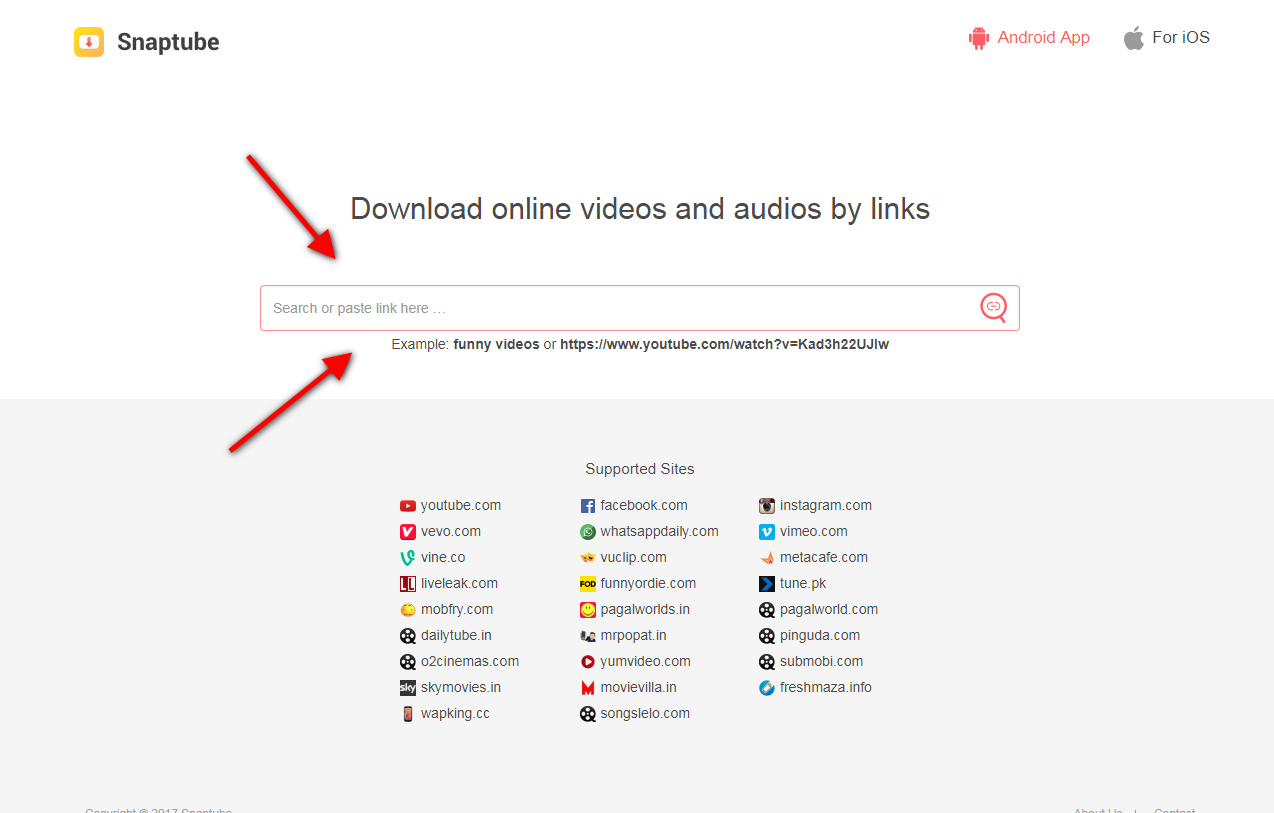Click the metacafe.com orange icon

(767, 558)
